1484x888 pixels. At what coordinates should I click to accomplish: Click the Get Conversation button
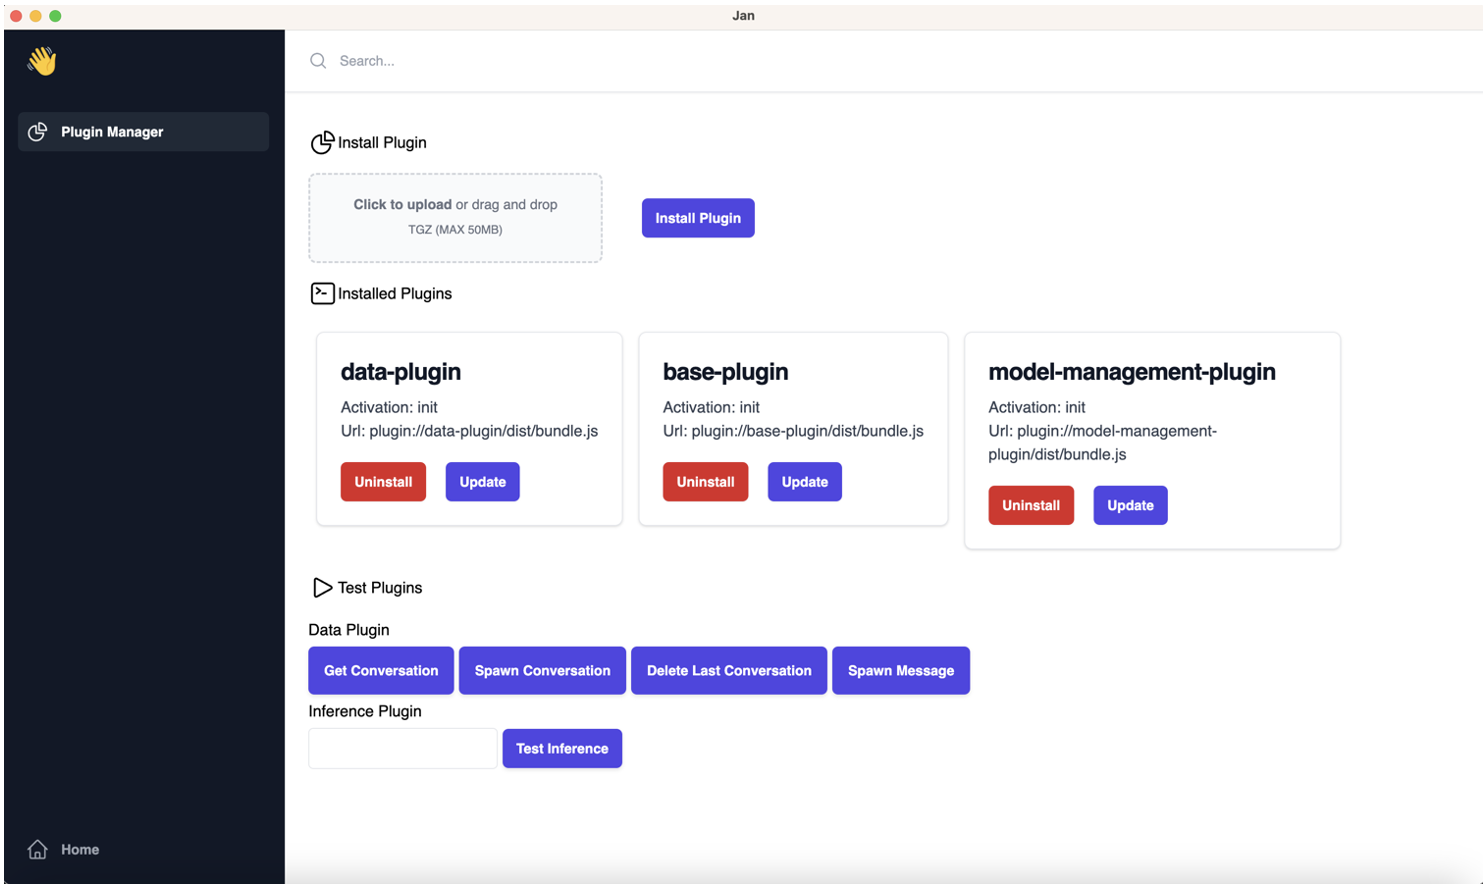[381, 670]
